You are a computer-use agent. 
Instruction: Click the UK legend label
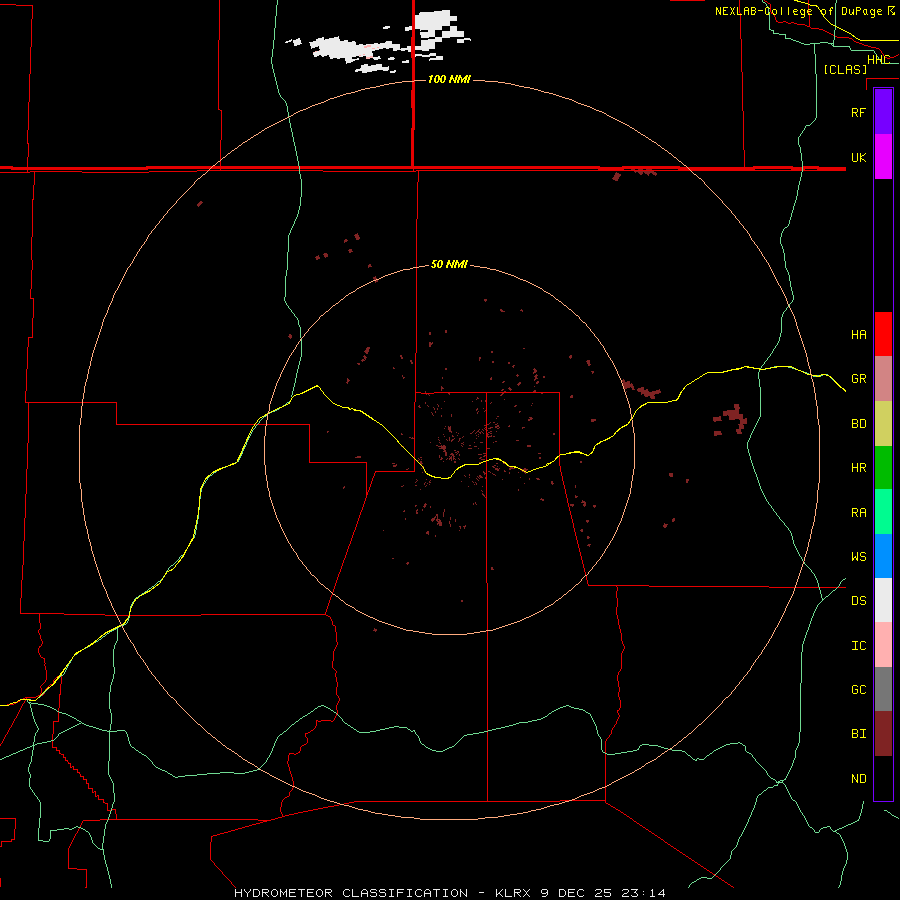coord(858,157)
